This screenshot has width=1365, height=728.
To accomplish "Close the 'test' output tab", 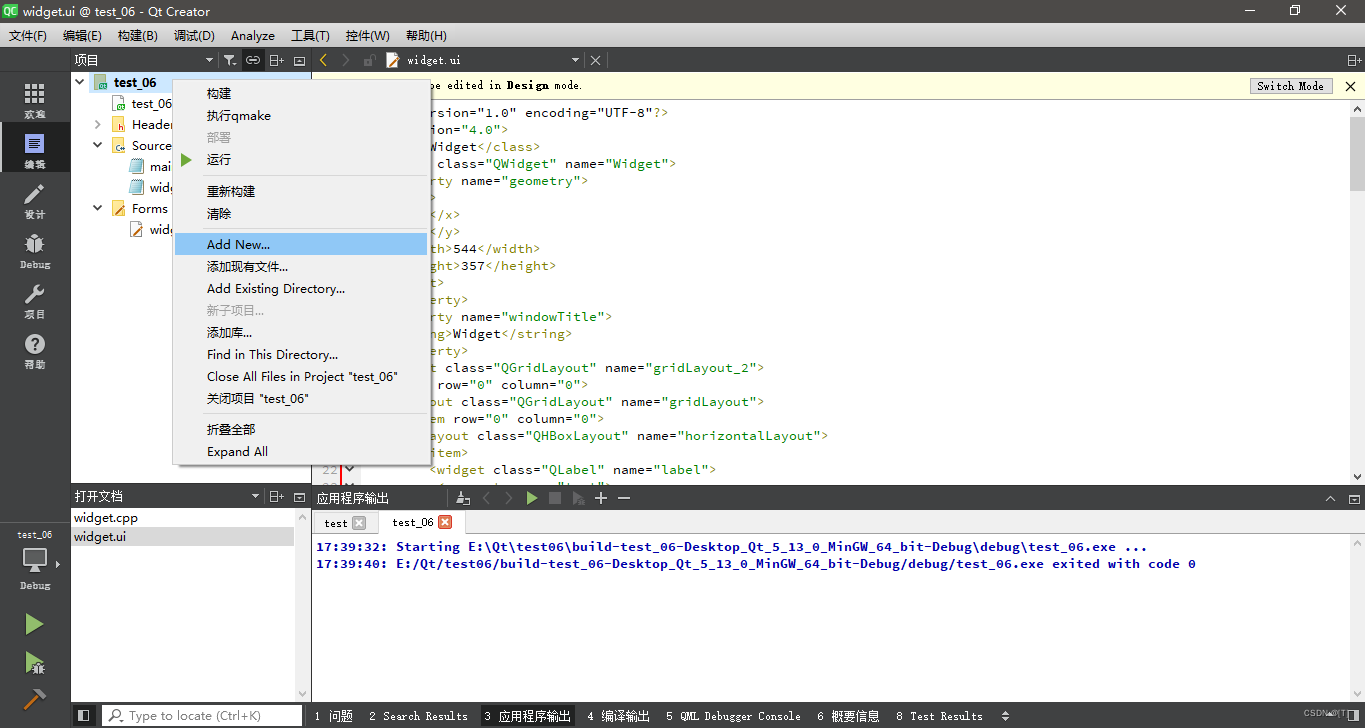I will (359, 523).
